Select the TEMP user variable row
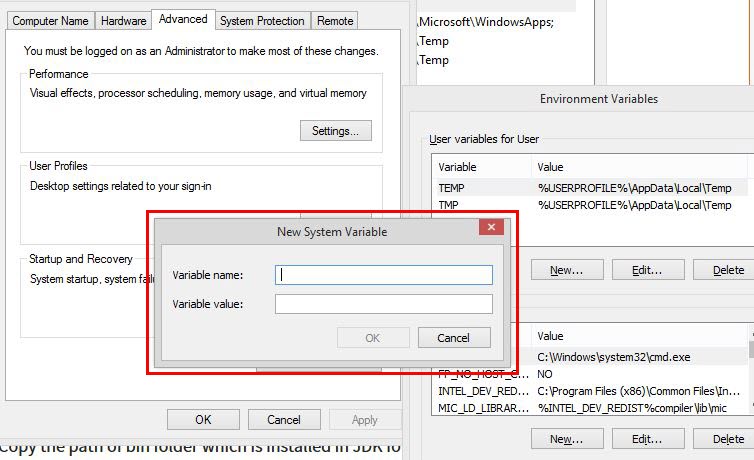The height and width of the screenshot is (460, 754). pos(590,188)
